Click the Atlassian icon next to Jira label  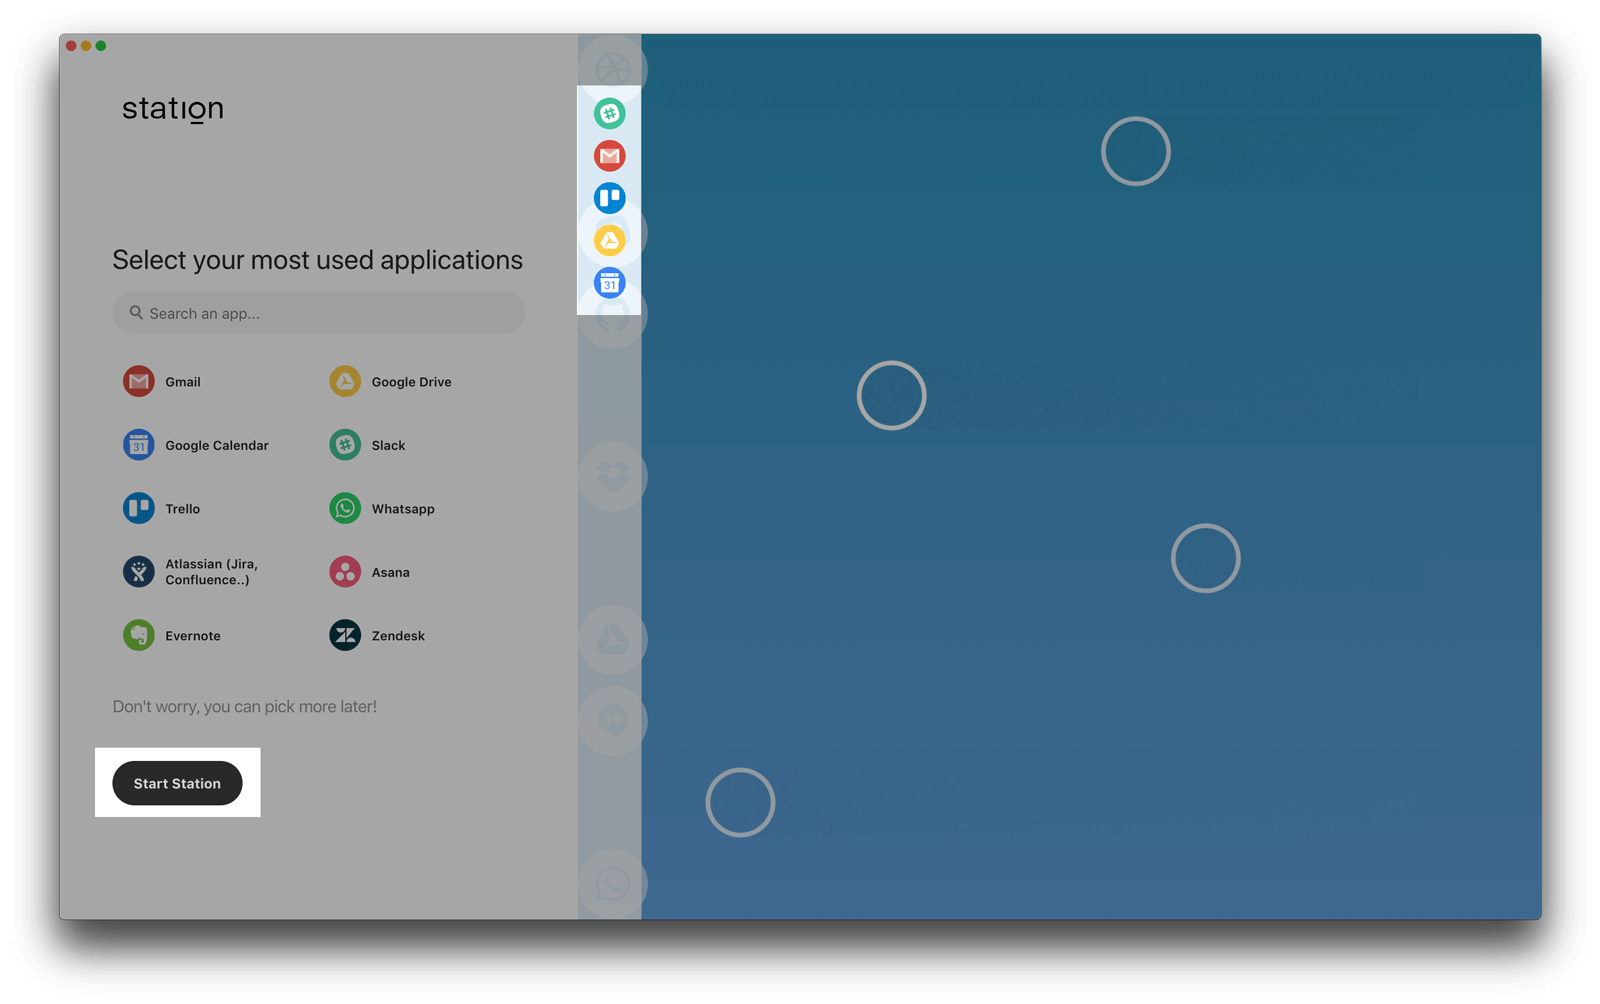[139, 571]
